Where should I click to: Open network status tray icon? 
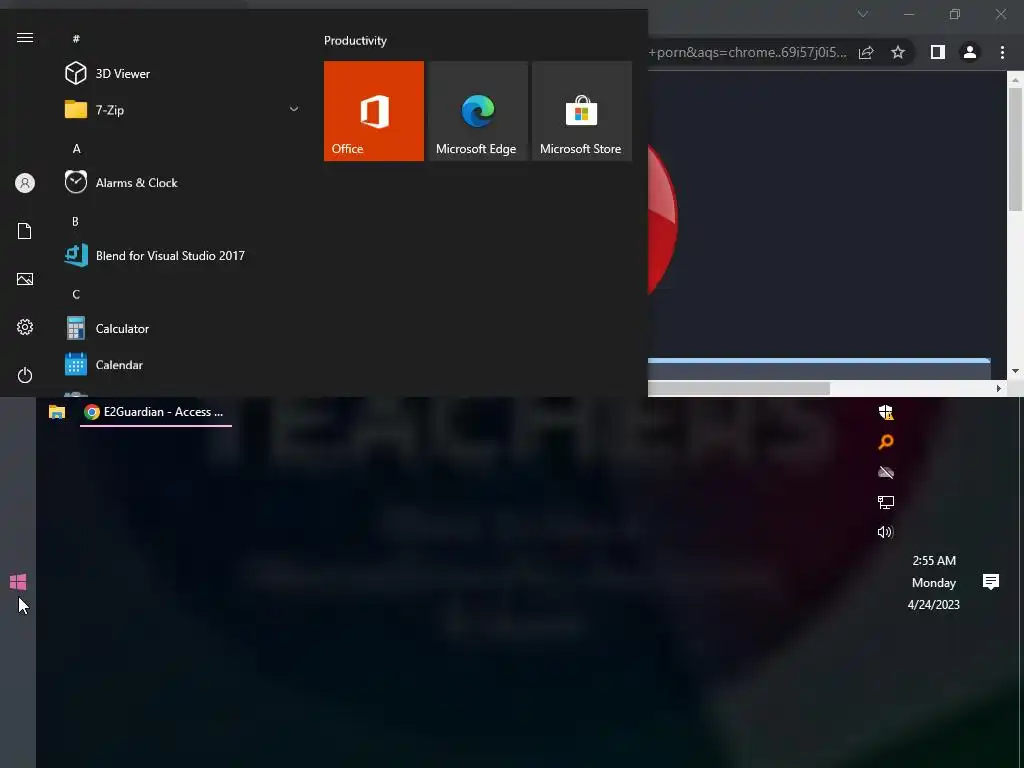click(x=886, y=502)
